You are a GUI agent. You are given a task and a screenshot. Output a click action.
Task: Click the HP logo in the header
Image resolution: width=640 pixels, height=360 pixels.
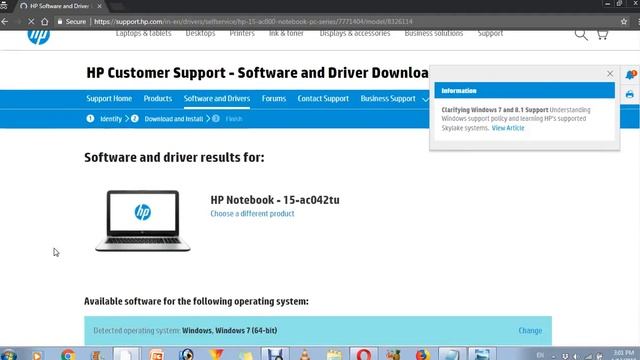pyautogui.click(x=39, y=36)
